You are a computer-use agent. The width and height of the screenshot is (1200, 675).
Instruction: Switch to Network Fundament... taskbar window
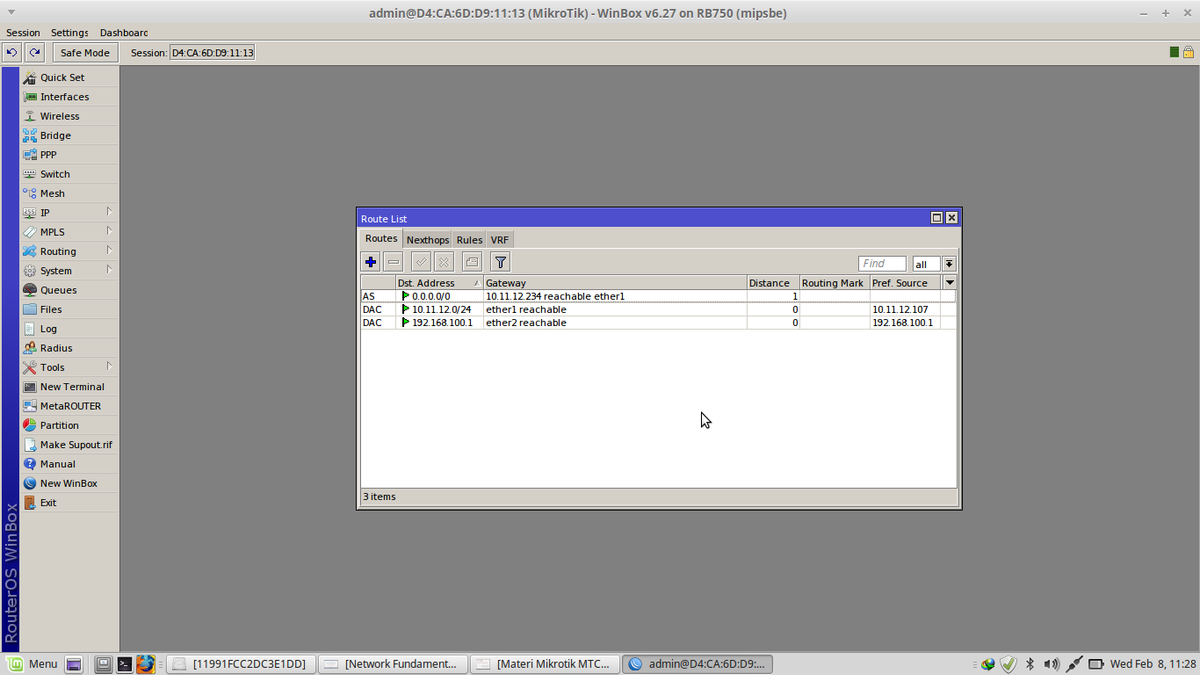click(392, 663)
